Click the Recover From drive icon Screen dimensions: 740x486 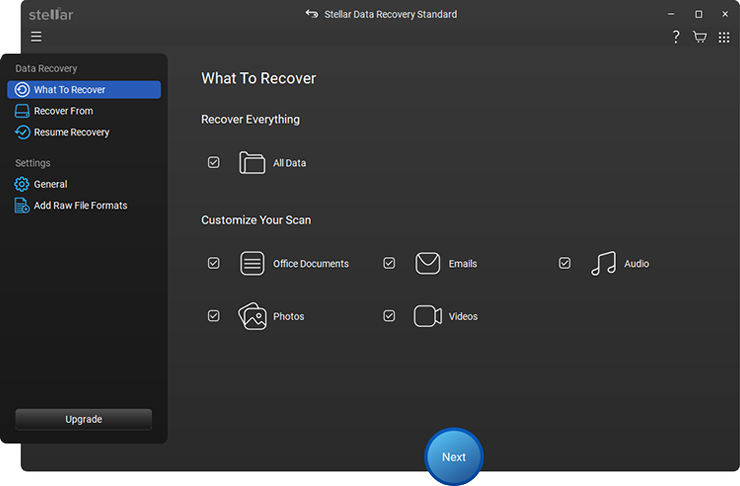click(x=22, y=111)
